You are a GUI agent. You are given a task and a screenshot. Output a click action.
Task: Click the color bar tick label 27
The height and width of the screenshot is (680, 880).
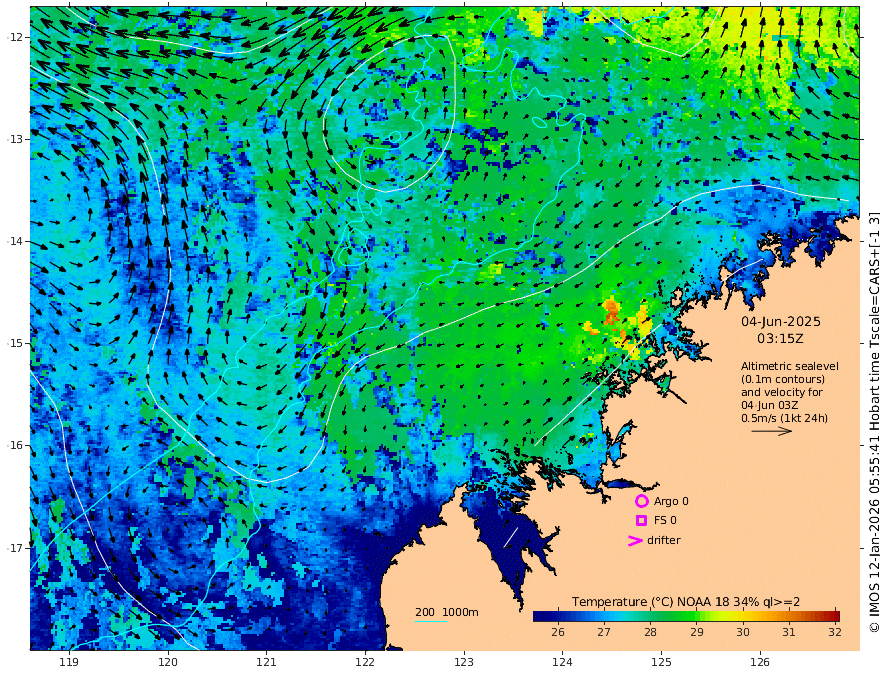pos(604,632)
